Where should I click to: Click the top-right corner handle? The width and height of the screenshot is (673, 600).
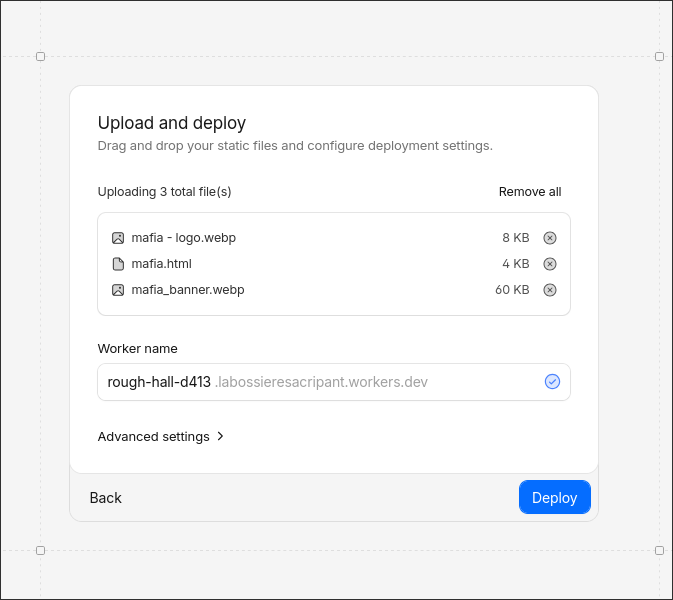coord(659,57)
